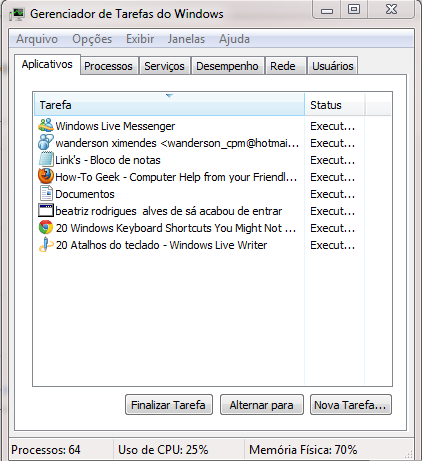Click the Windows Live Writer pen icon
The width and height of the screenshot is (422, 461).
click(46, 244)
